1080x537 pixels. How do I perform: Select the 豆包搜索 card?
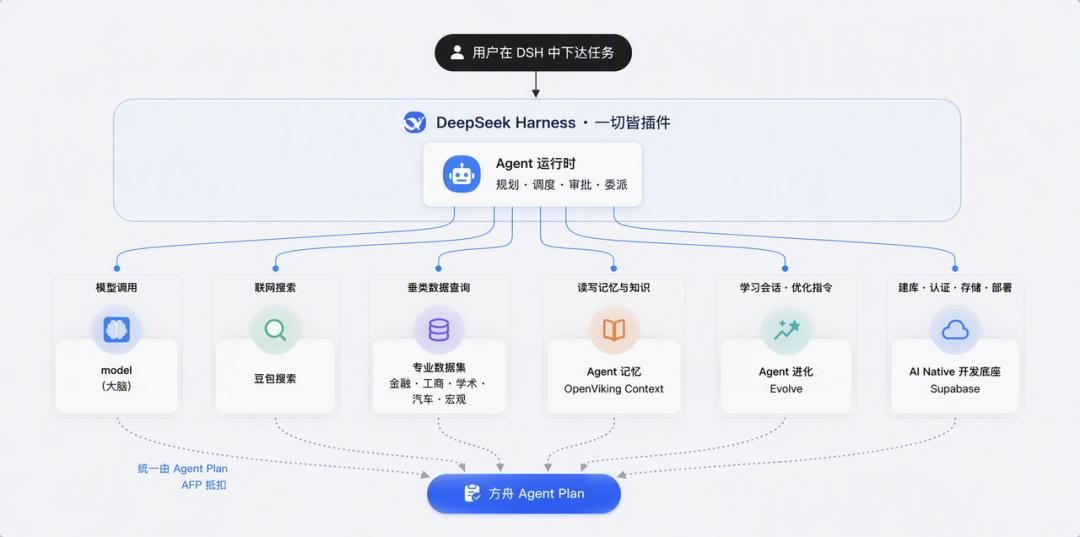coord(276,377)
